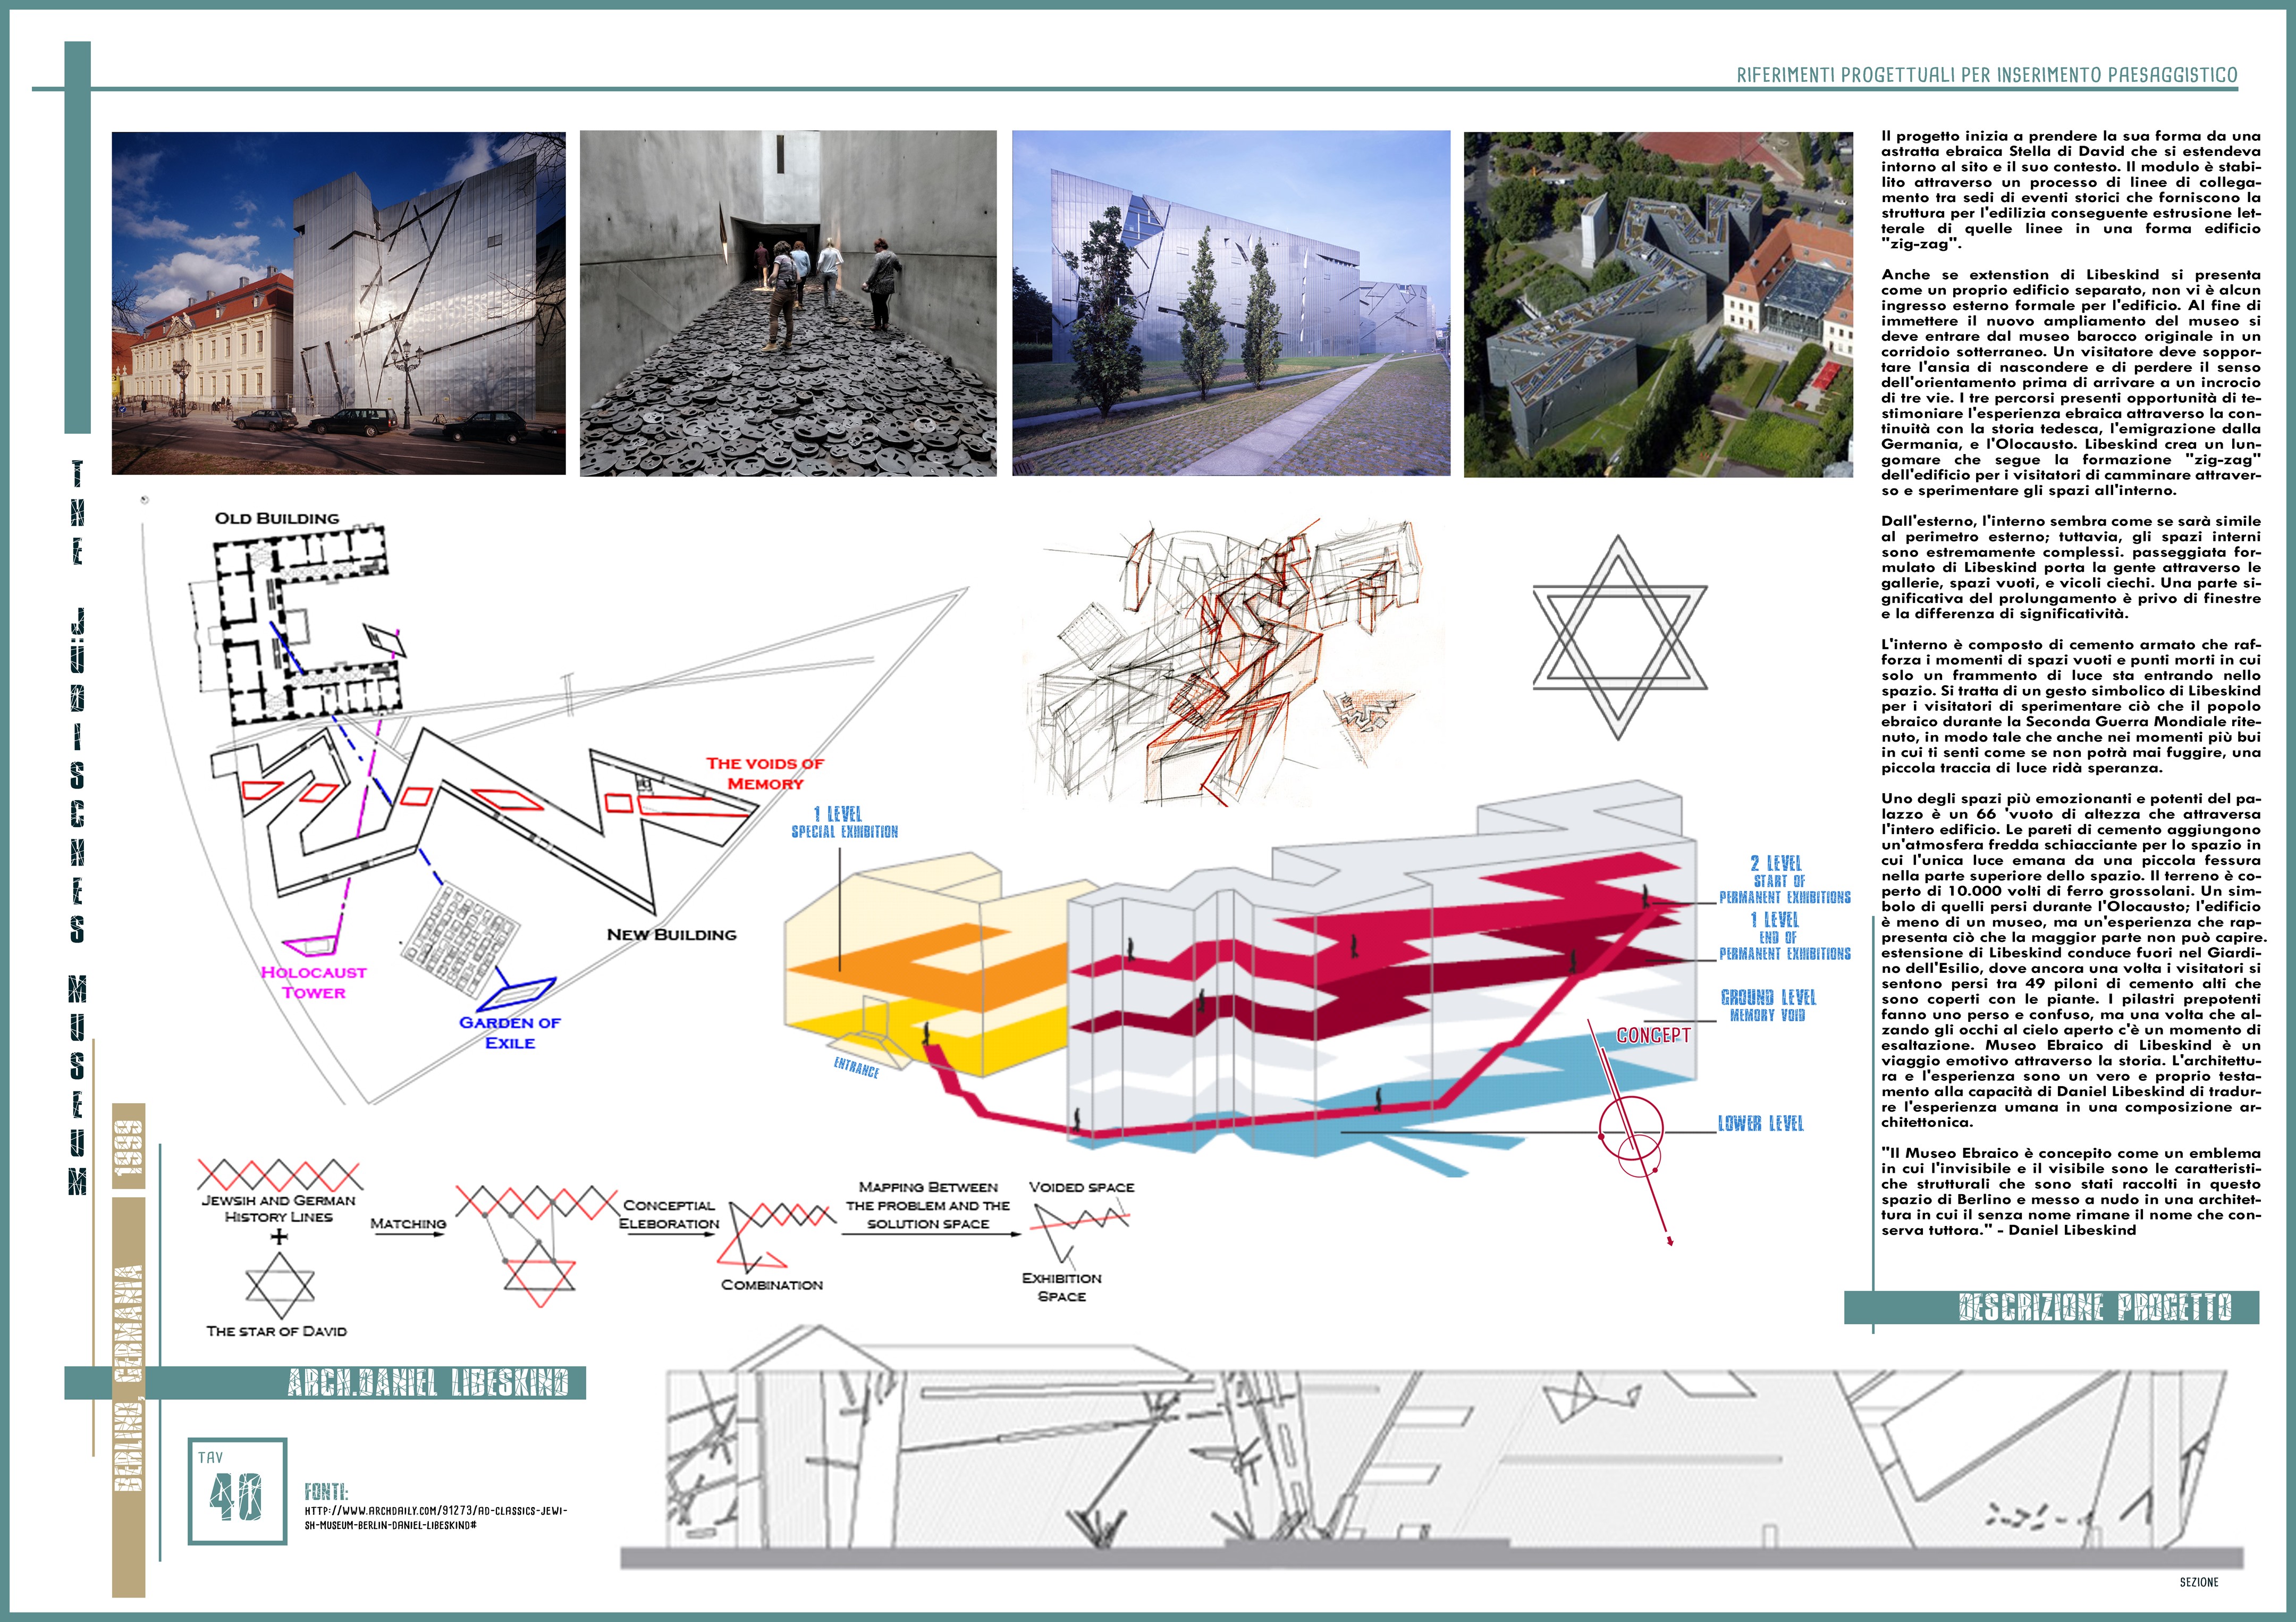
Task: Click the Arch. Daniel Libeskind banner
Action: coord(427,1382)
